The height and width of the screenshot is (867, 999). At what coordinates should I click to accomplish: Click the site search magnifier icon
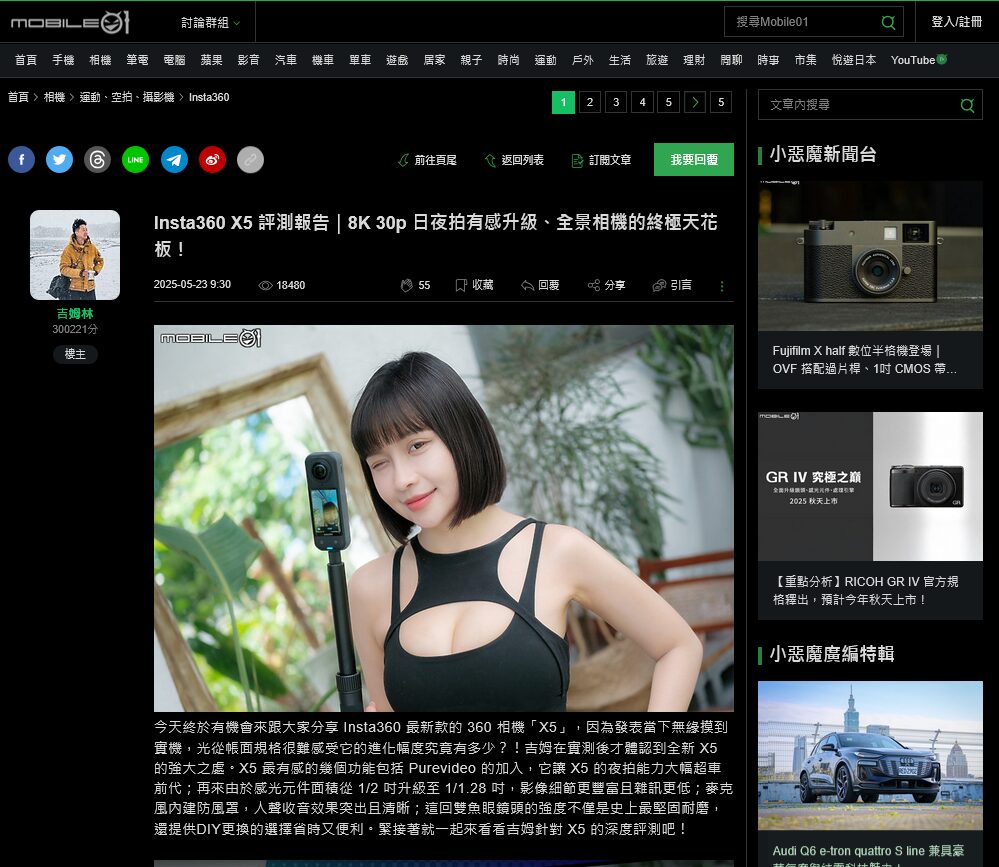[x=888, y=22]
